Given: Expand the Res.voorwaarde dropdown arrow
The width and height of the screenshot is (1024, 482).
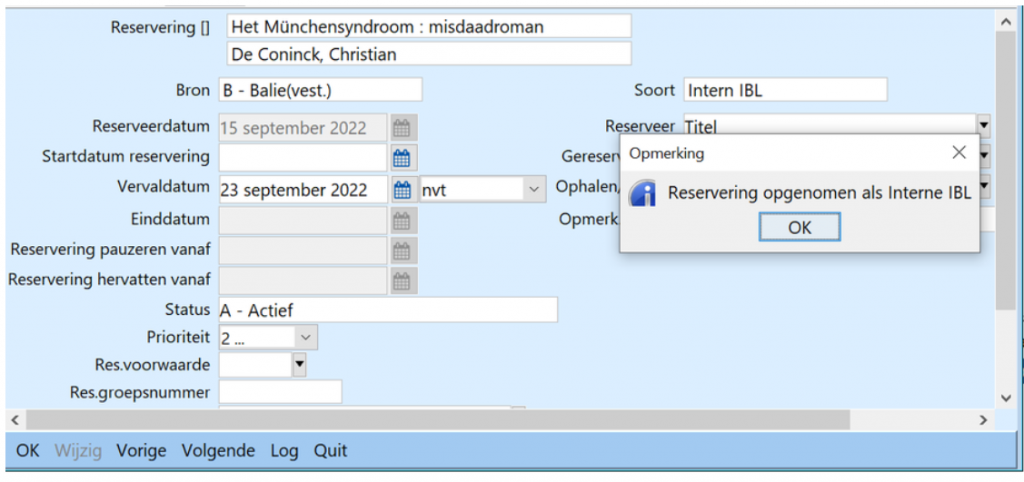Looking at the screenshot, I should coord(299,365).
